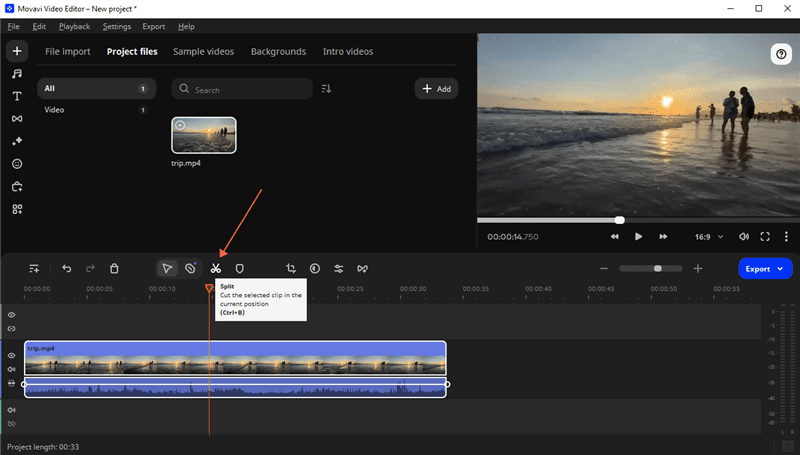Toggle mute on preview volume
This screenshot has height=455, width=800.
click(743, 237)
